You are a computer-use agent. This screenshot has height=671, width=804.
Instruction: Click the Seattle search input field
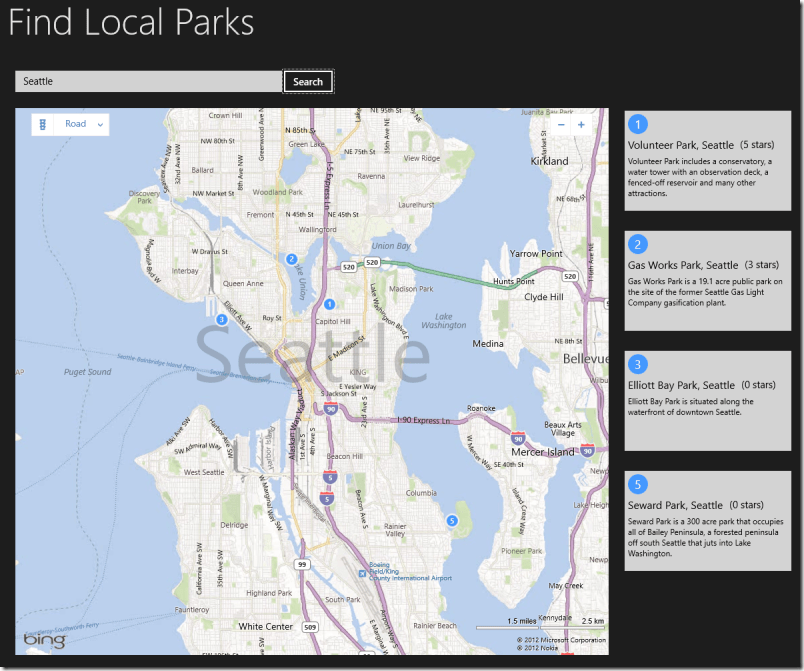point(148,81)
